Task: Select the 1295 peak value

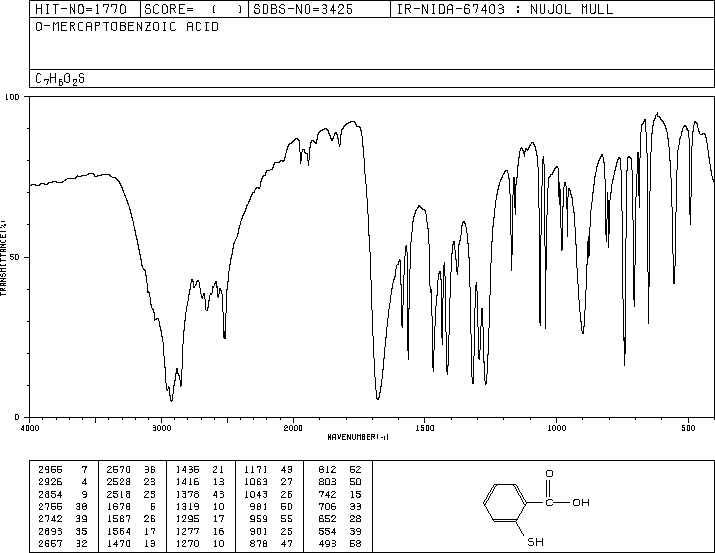Action: 187,519
